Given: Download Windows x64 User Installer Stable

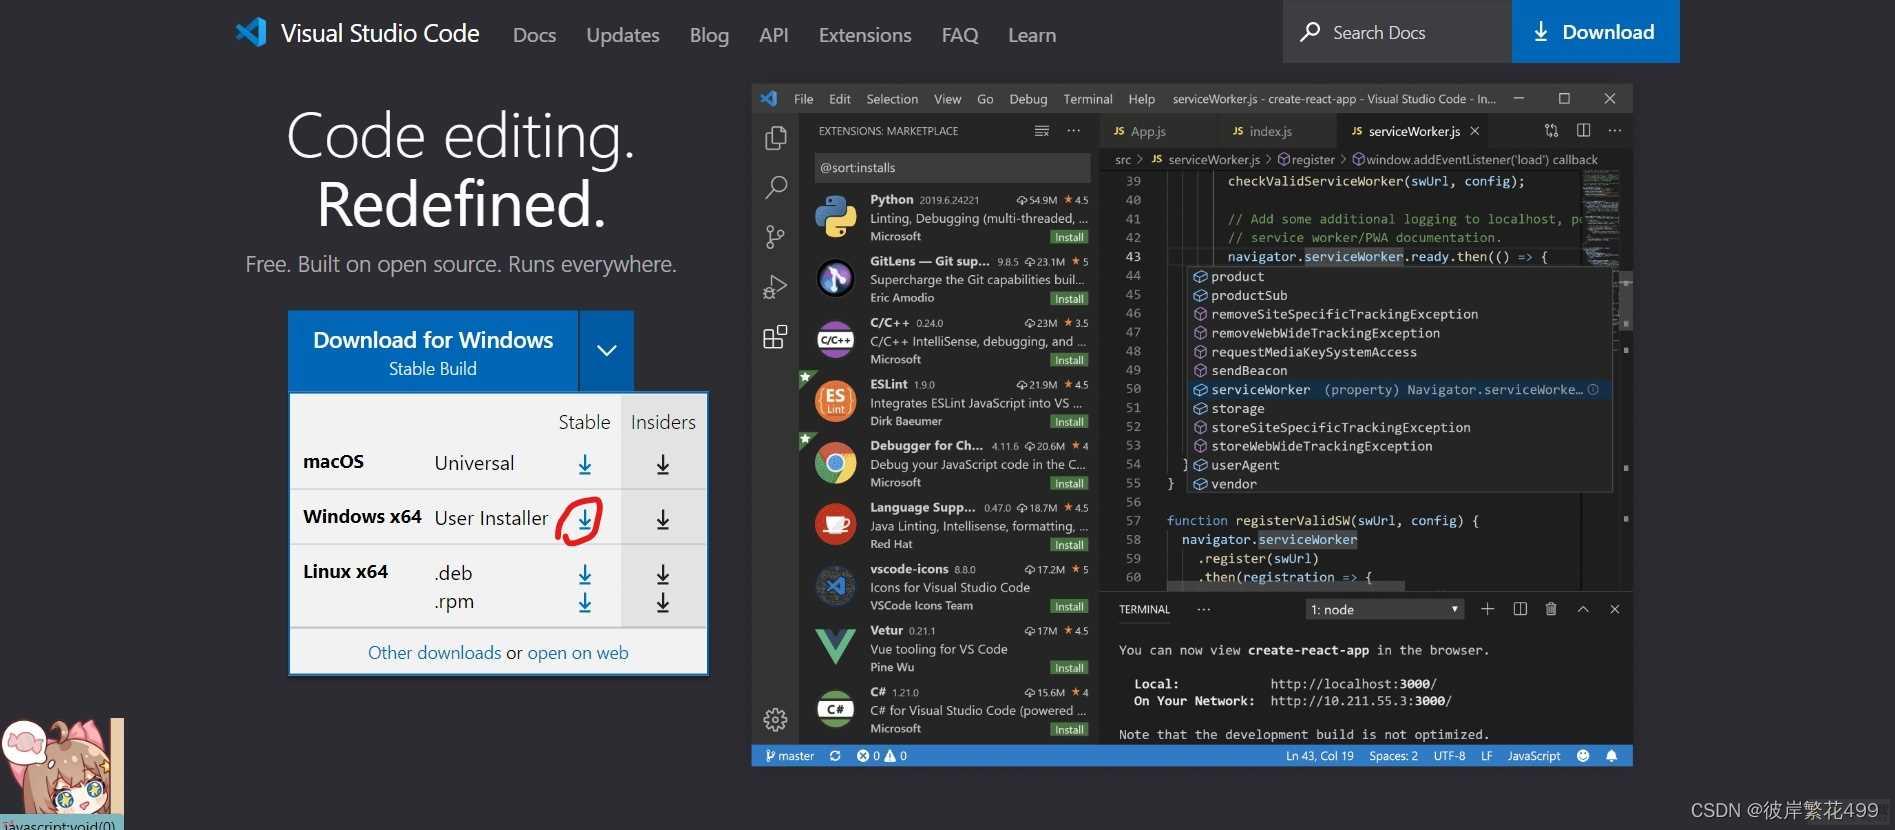Looking at the screenshot, I should click(585, 520).
